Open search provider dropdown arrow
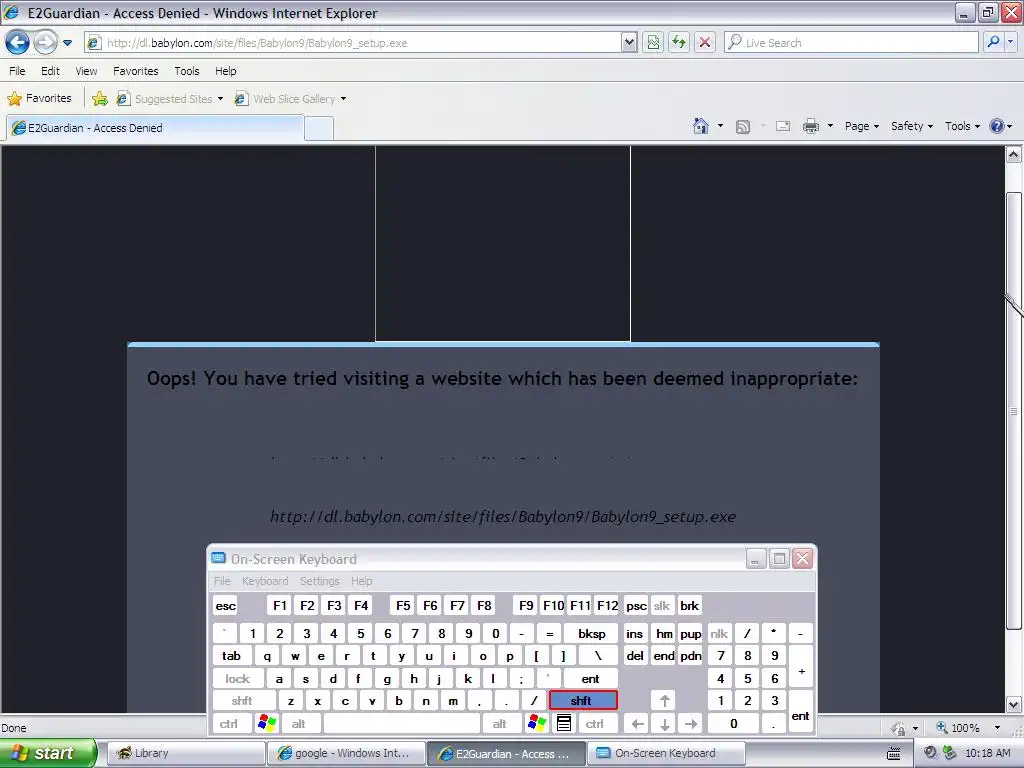The image size is (1024, 768). 1011,42
